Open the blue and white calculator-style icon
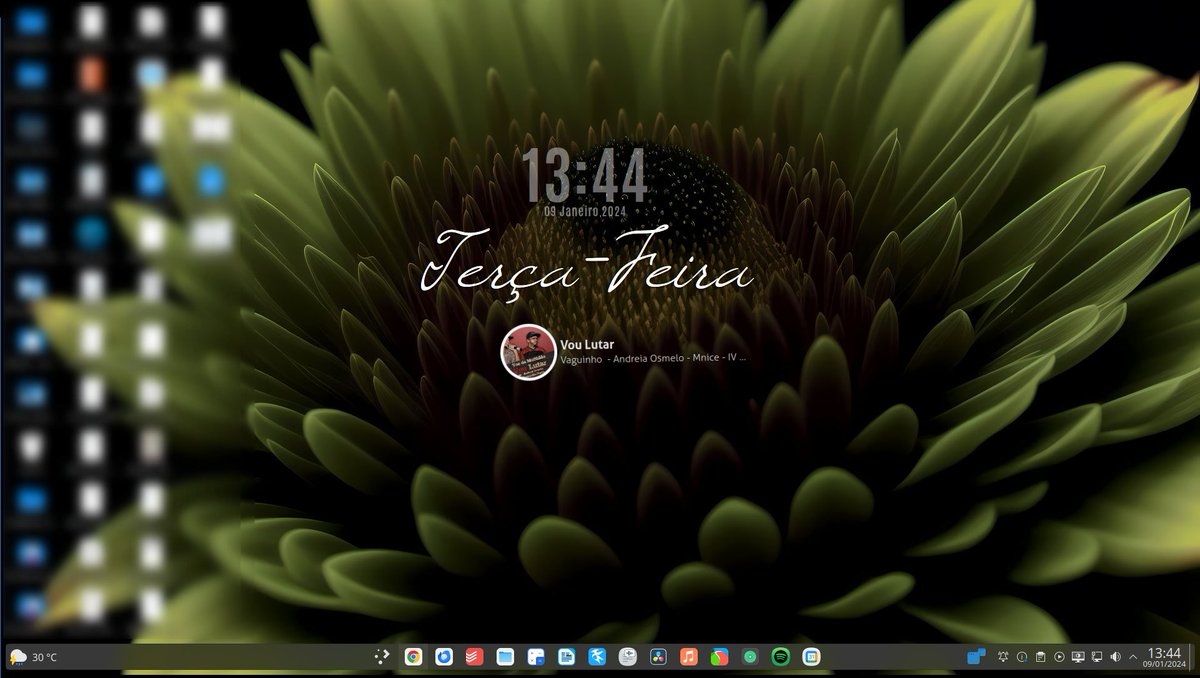Viewport: 1200px width, 678px height. (536, 657)
